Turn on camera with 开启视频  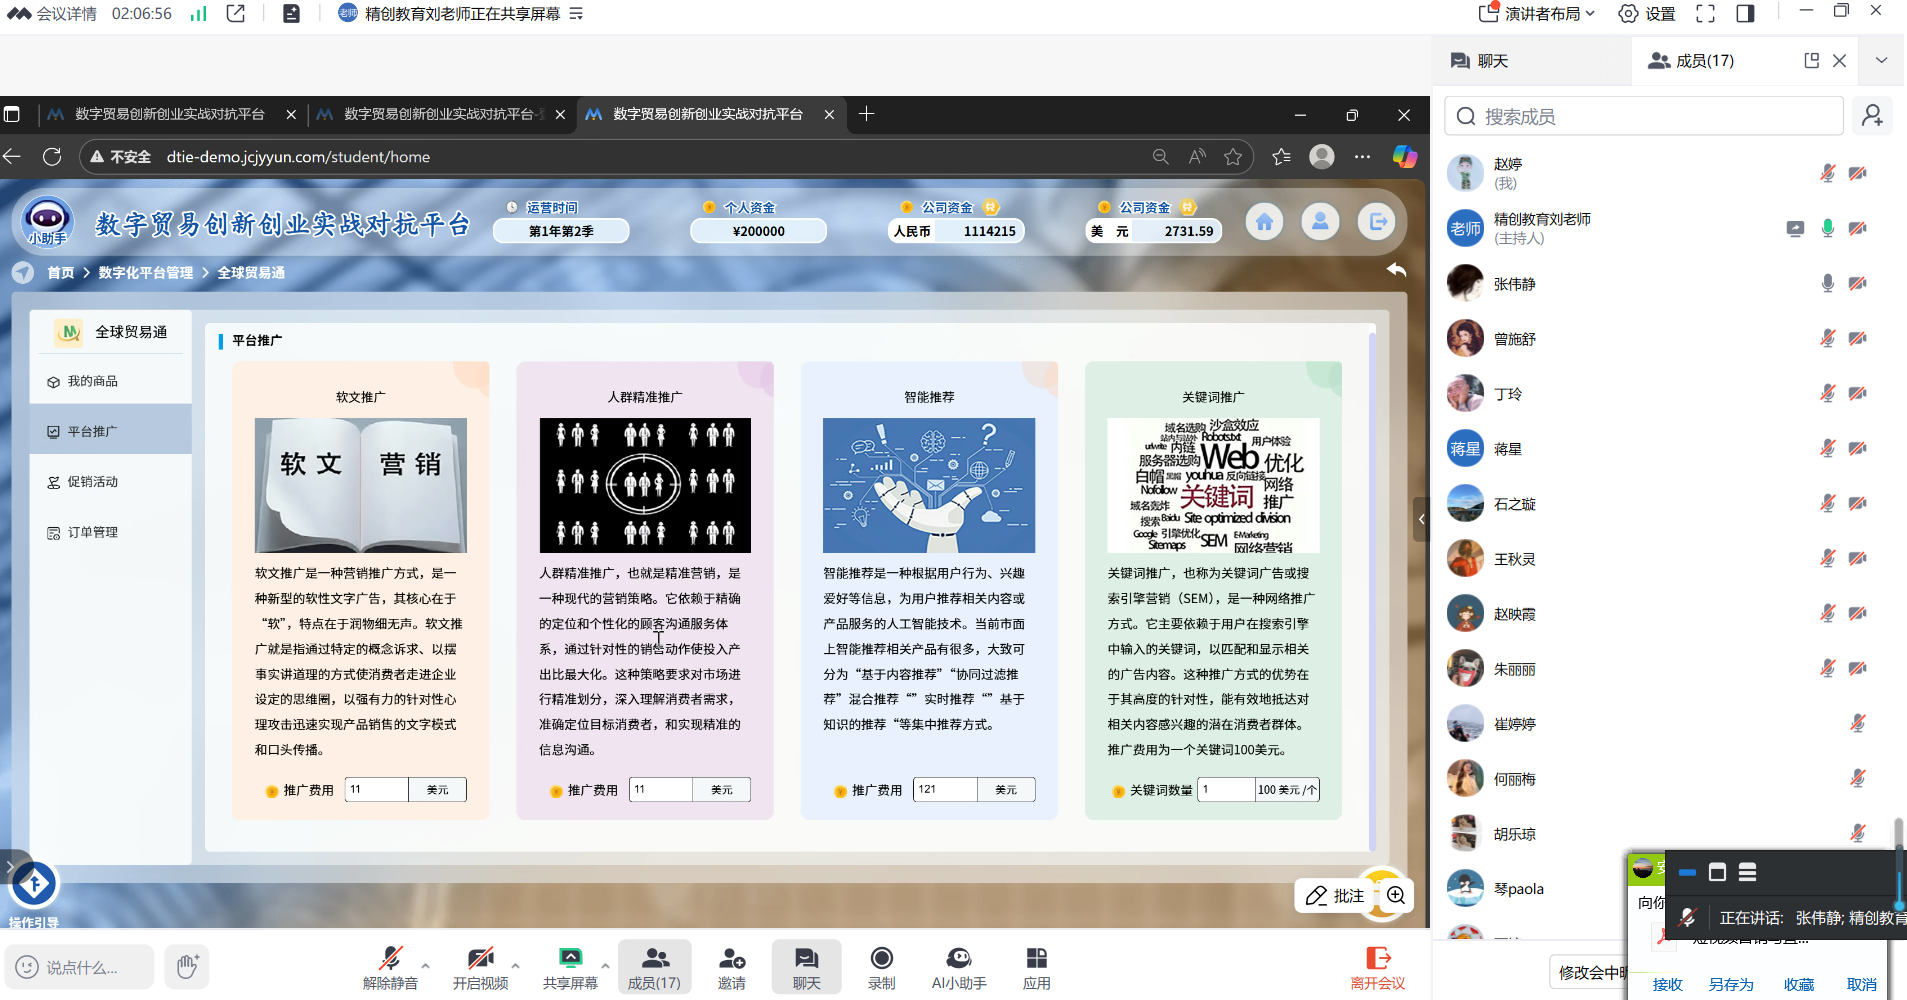[480, 967]
